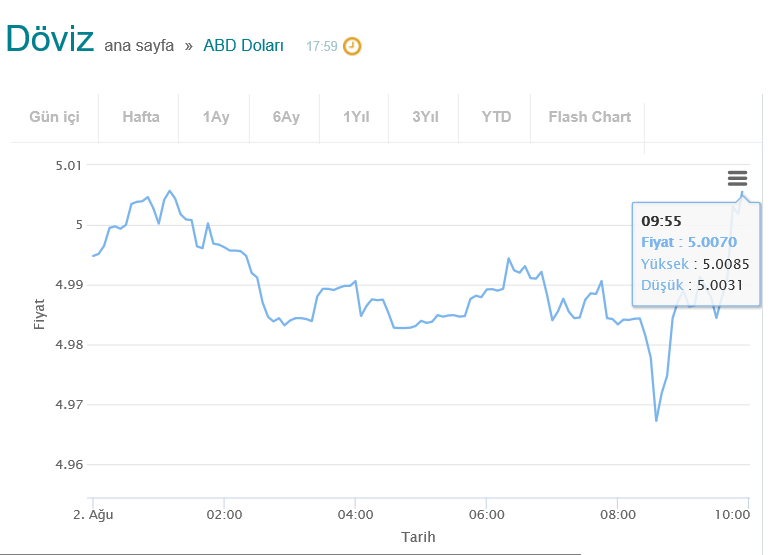View the 1Yıl chart tab
Image resolution: width=776 pixels, height=555 pixels.
356,117
